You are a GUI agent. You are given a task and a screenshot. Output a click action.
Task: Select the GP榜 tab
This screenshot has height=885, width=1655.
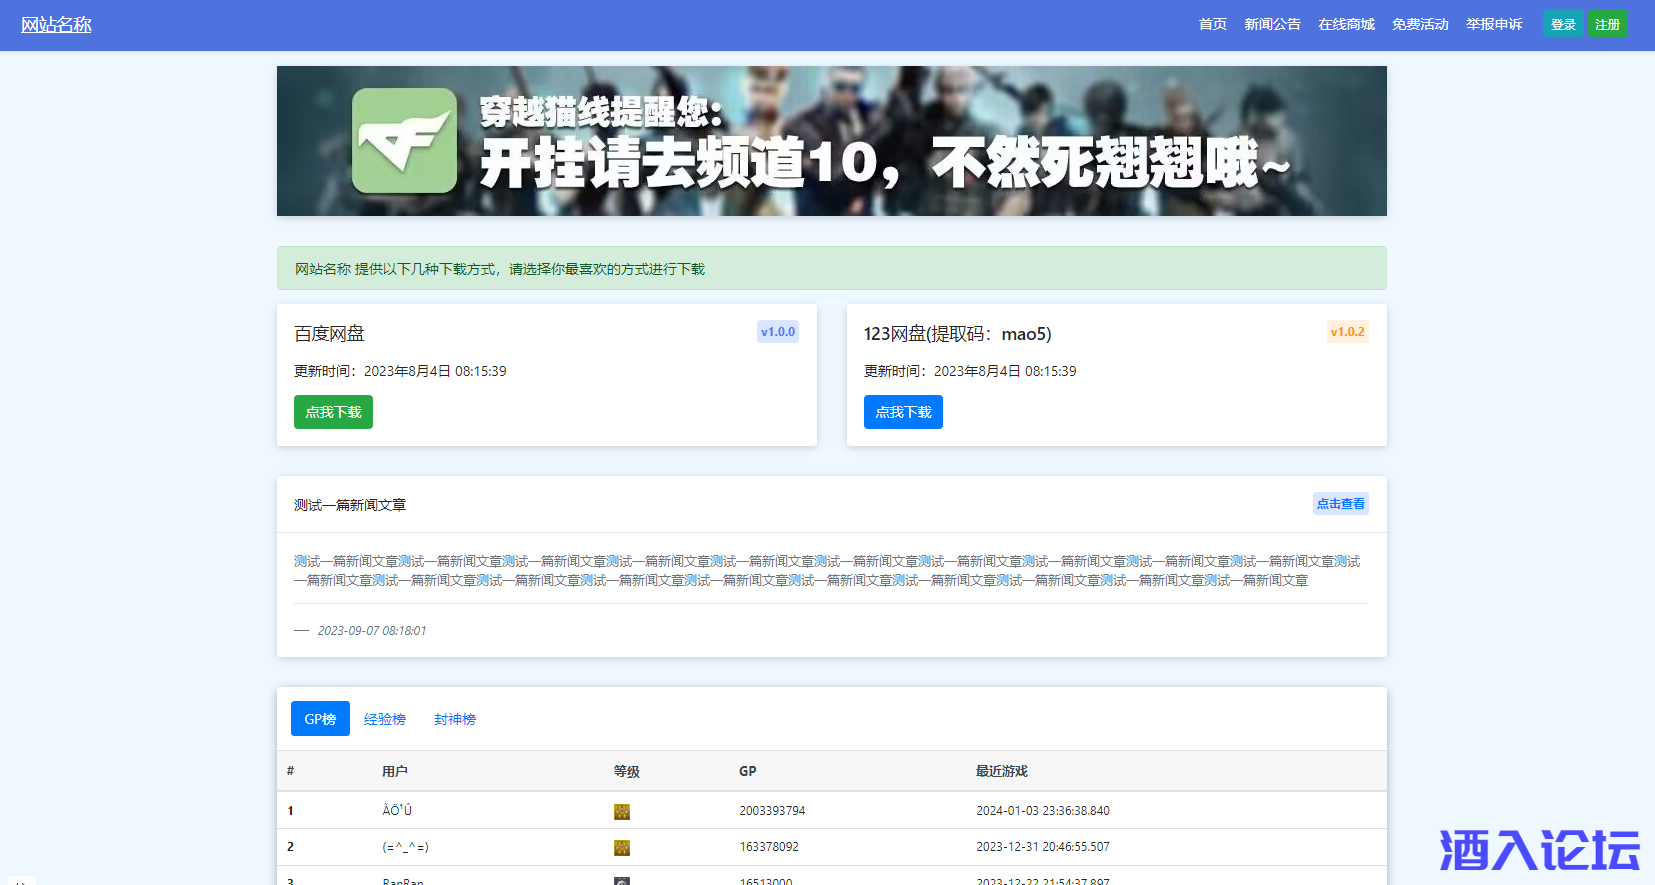[320, 719]
